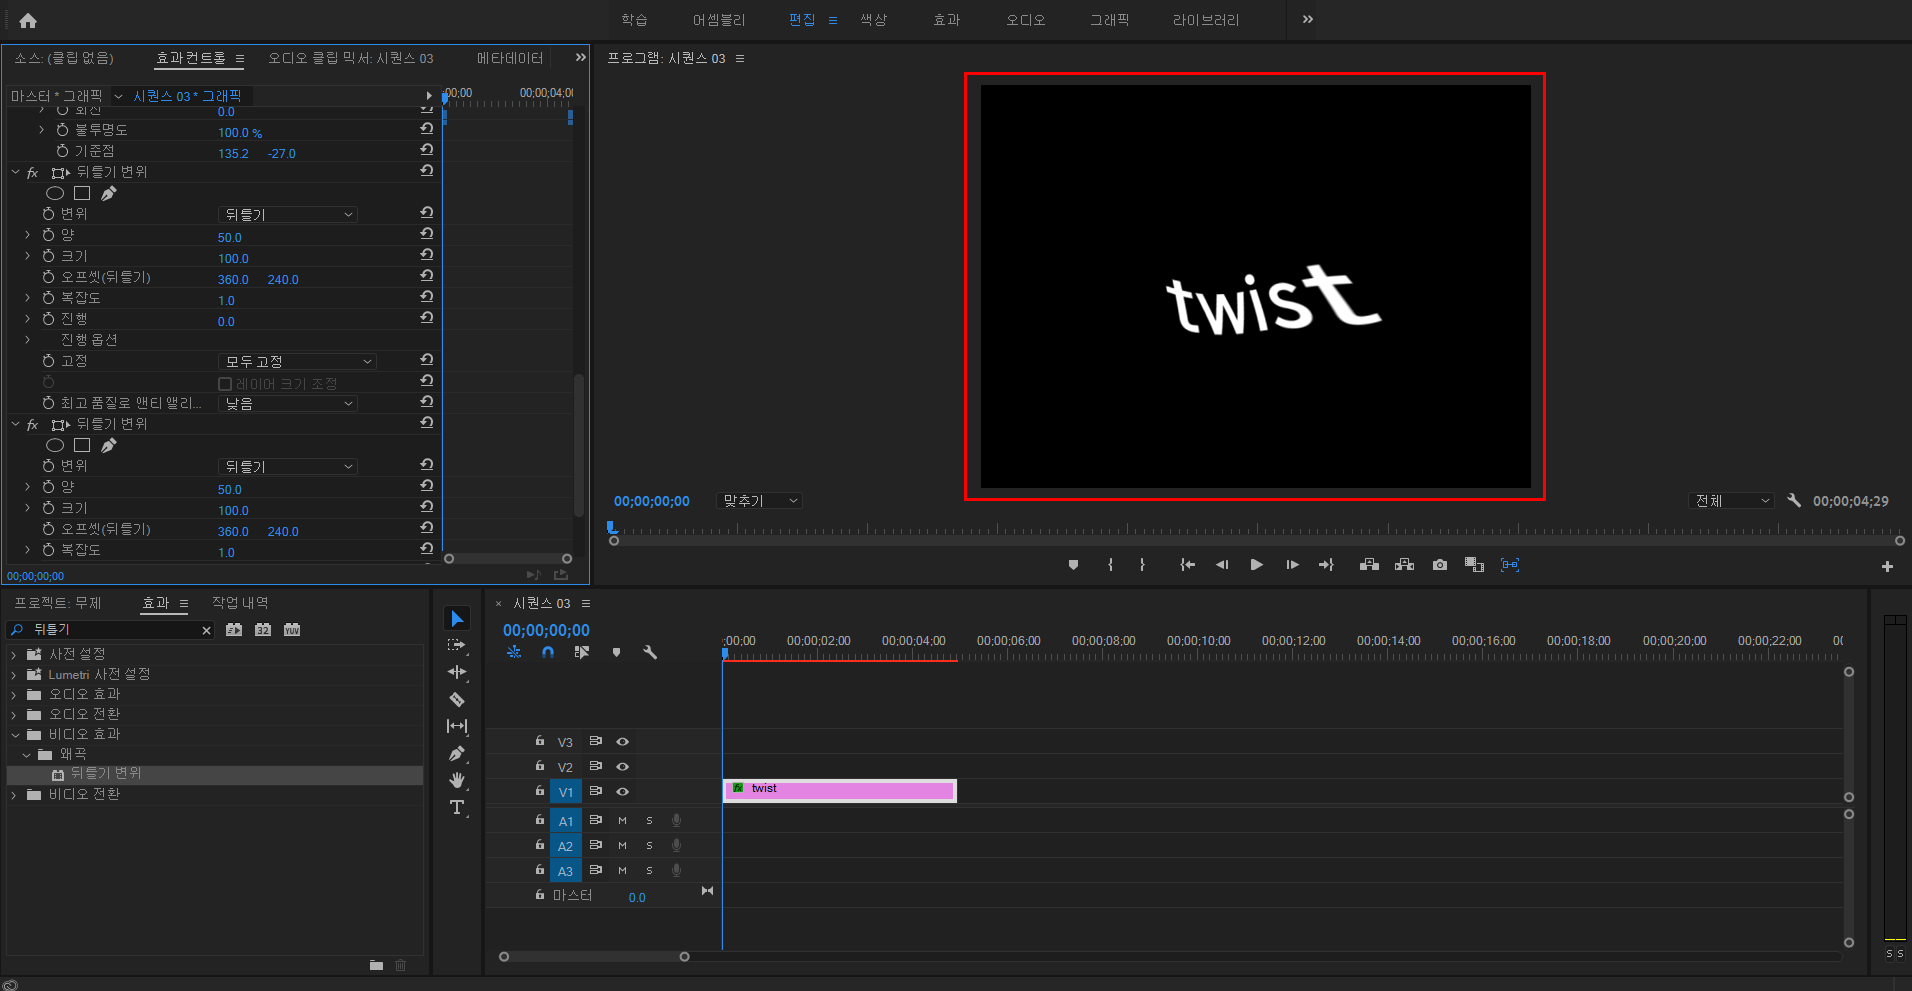The height and width of the screenshot is (991, 1912).
Task: Filter 32-bit color effects
Action: click(x=263, y=630)
